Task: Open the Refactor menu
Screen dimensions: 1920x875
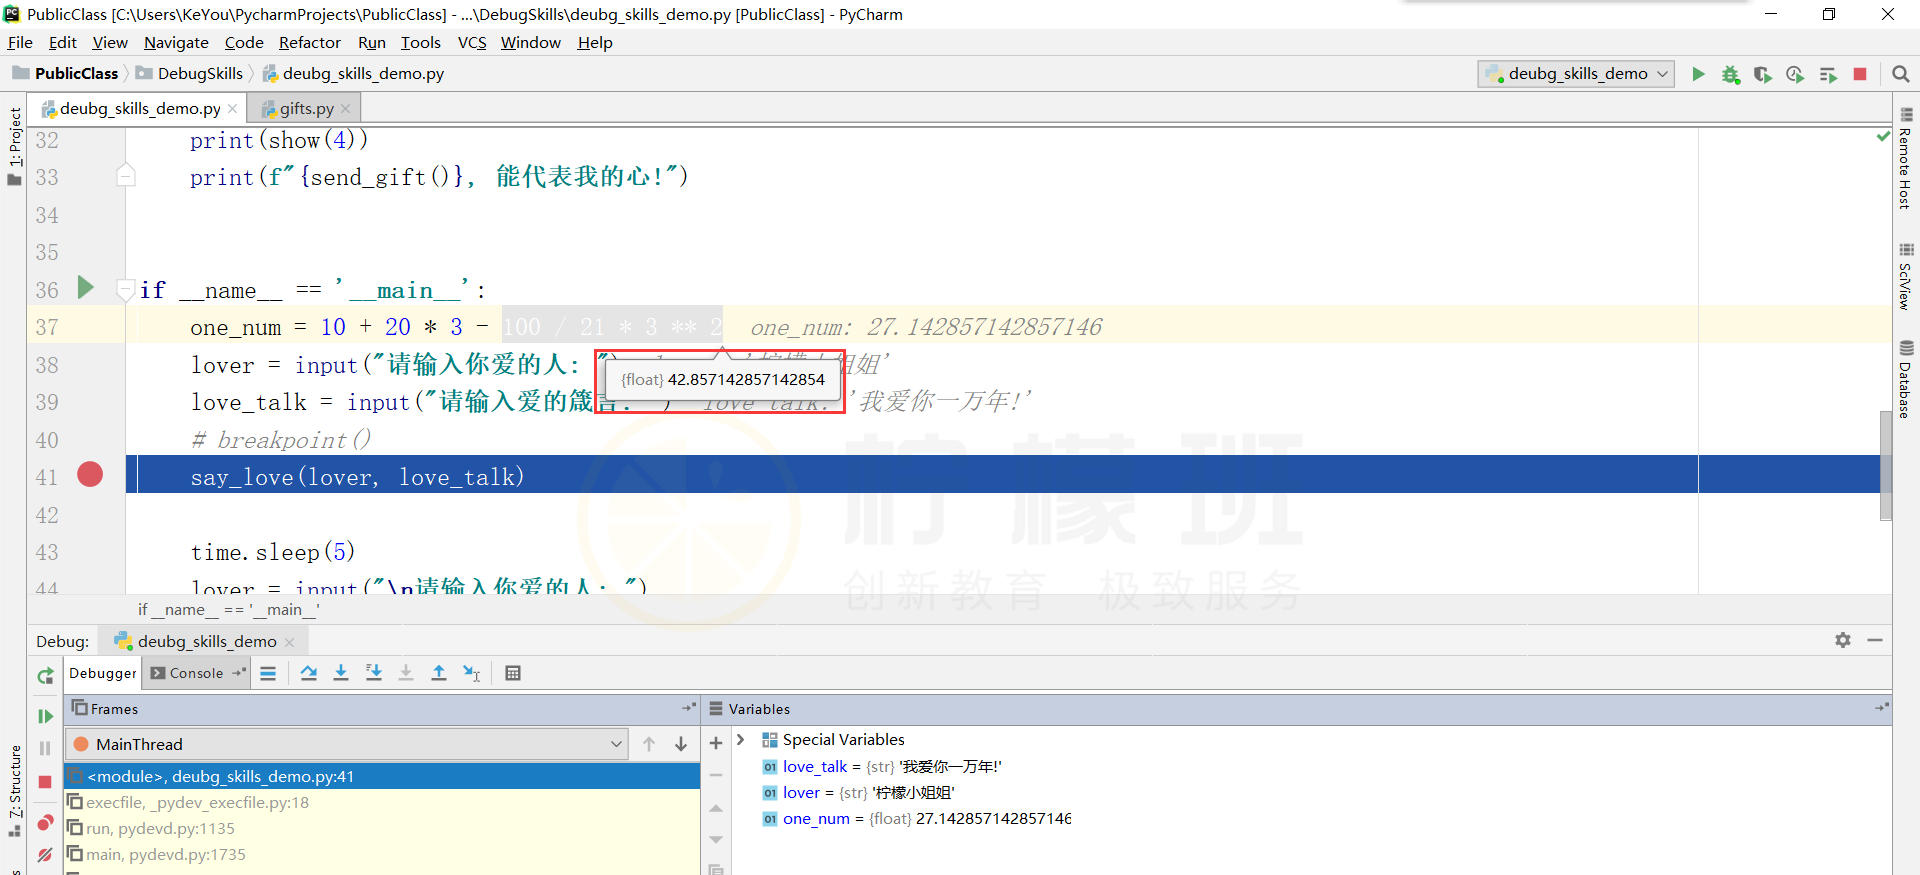Action: [x=309, y=42]
